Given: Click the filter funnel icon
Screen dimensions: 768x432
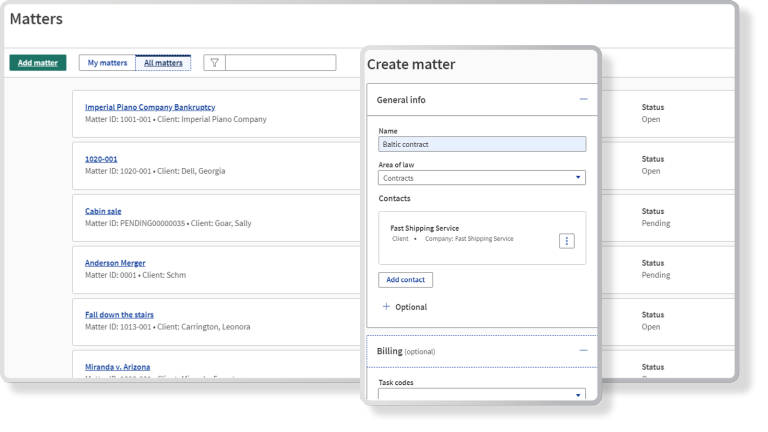Looking at the screenshot, I should coord(214,63).
